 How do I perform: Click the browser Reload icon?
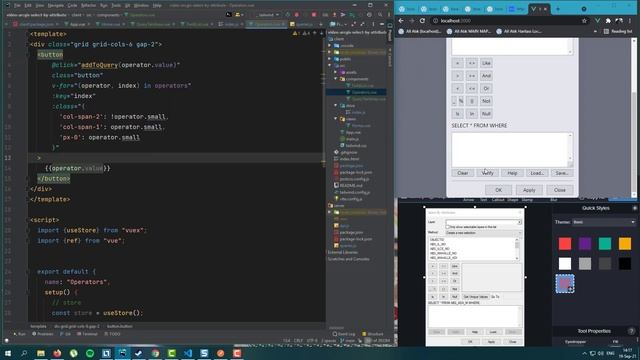pos(422,20)
